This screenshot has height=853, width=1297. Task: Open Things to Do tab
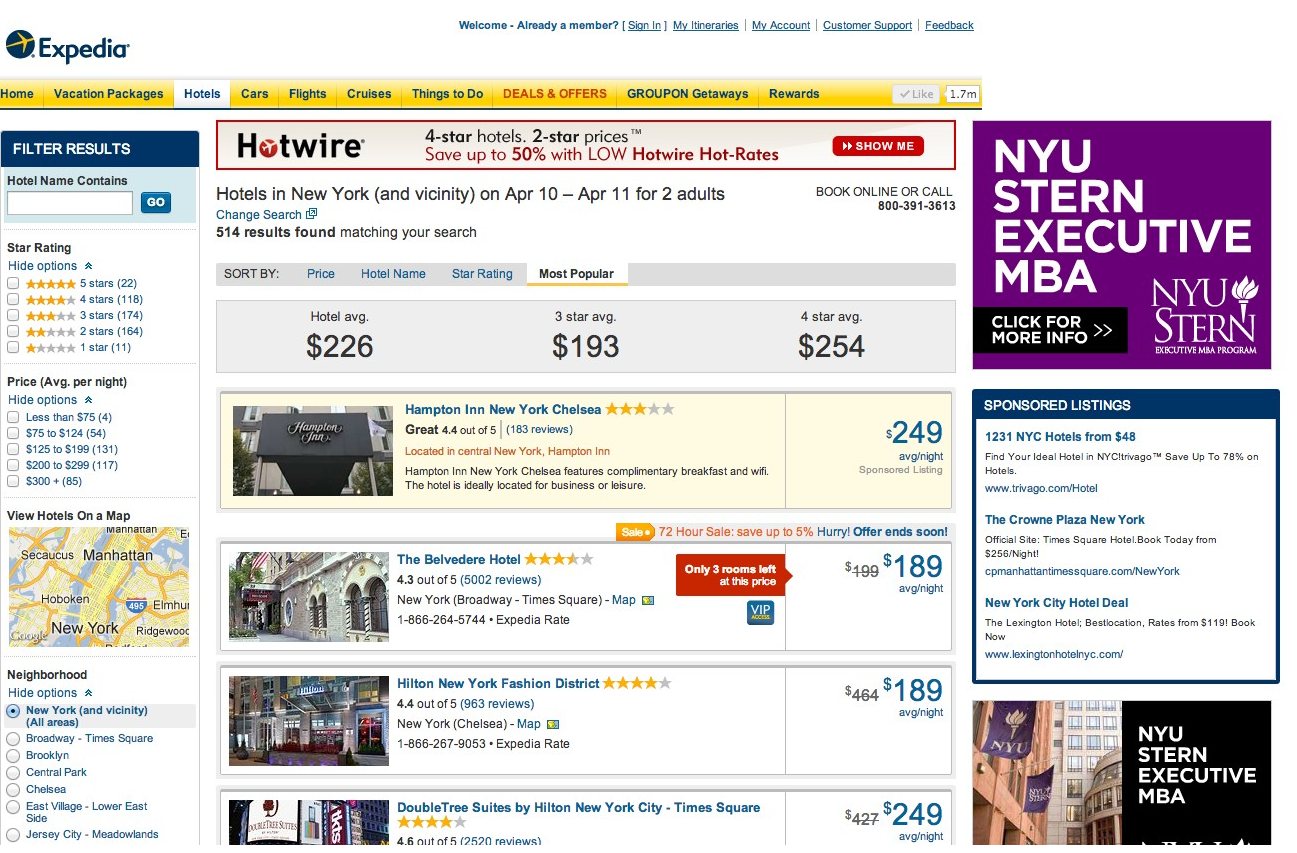pos(447,94)
